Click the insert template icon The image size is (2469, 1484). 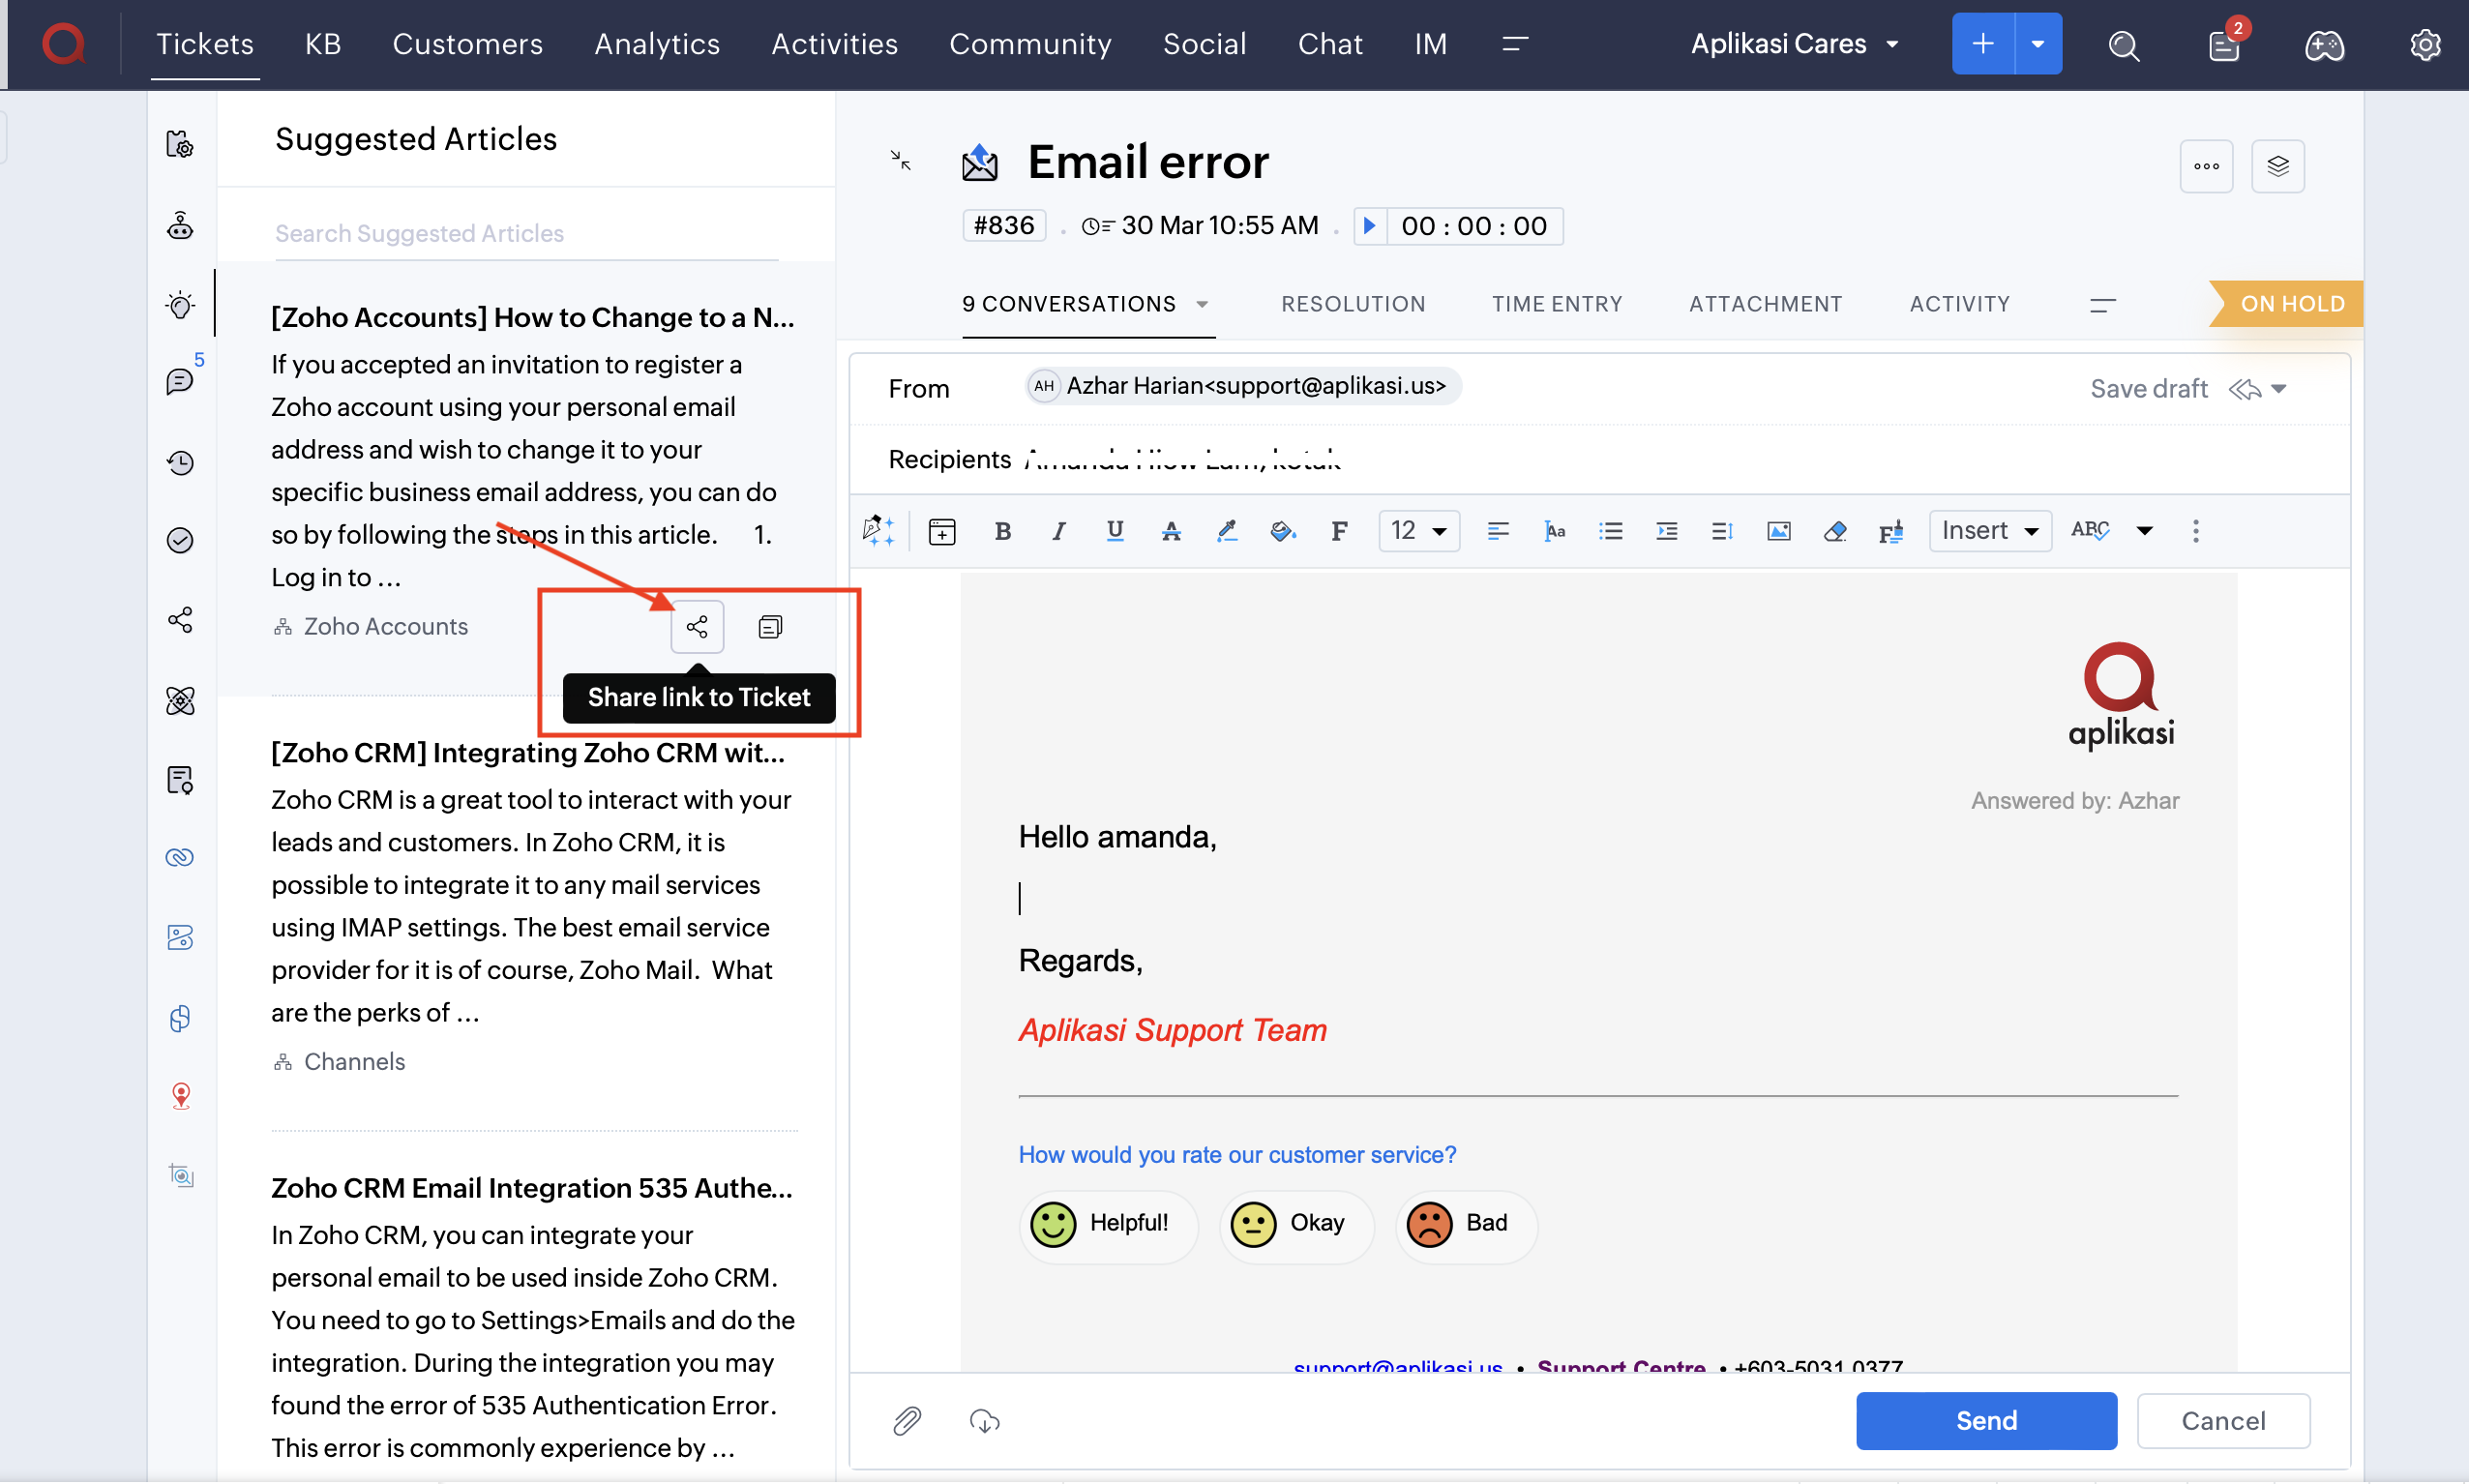[x=942, y=531]
